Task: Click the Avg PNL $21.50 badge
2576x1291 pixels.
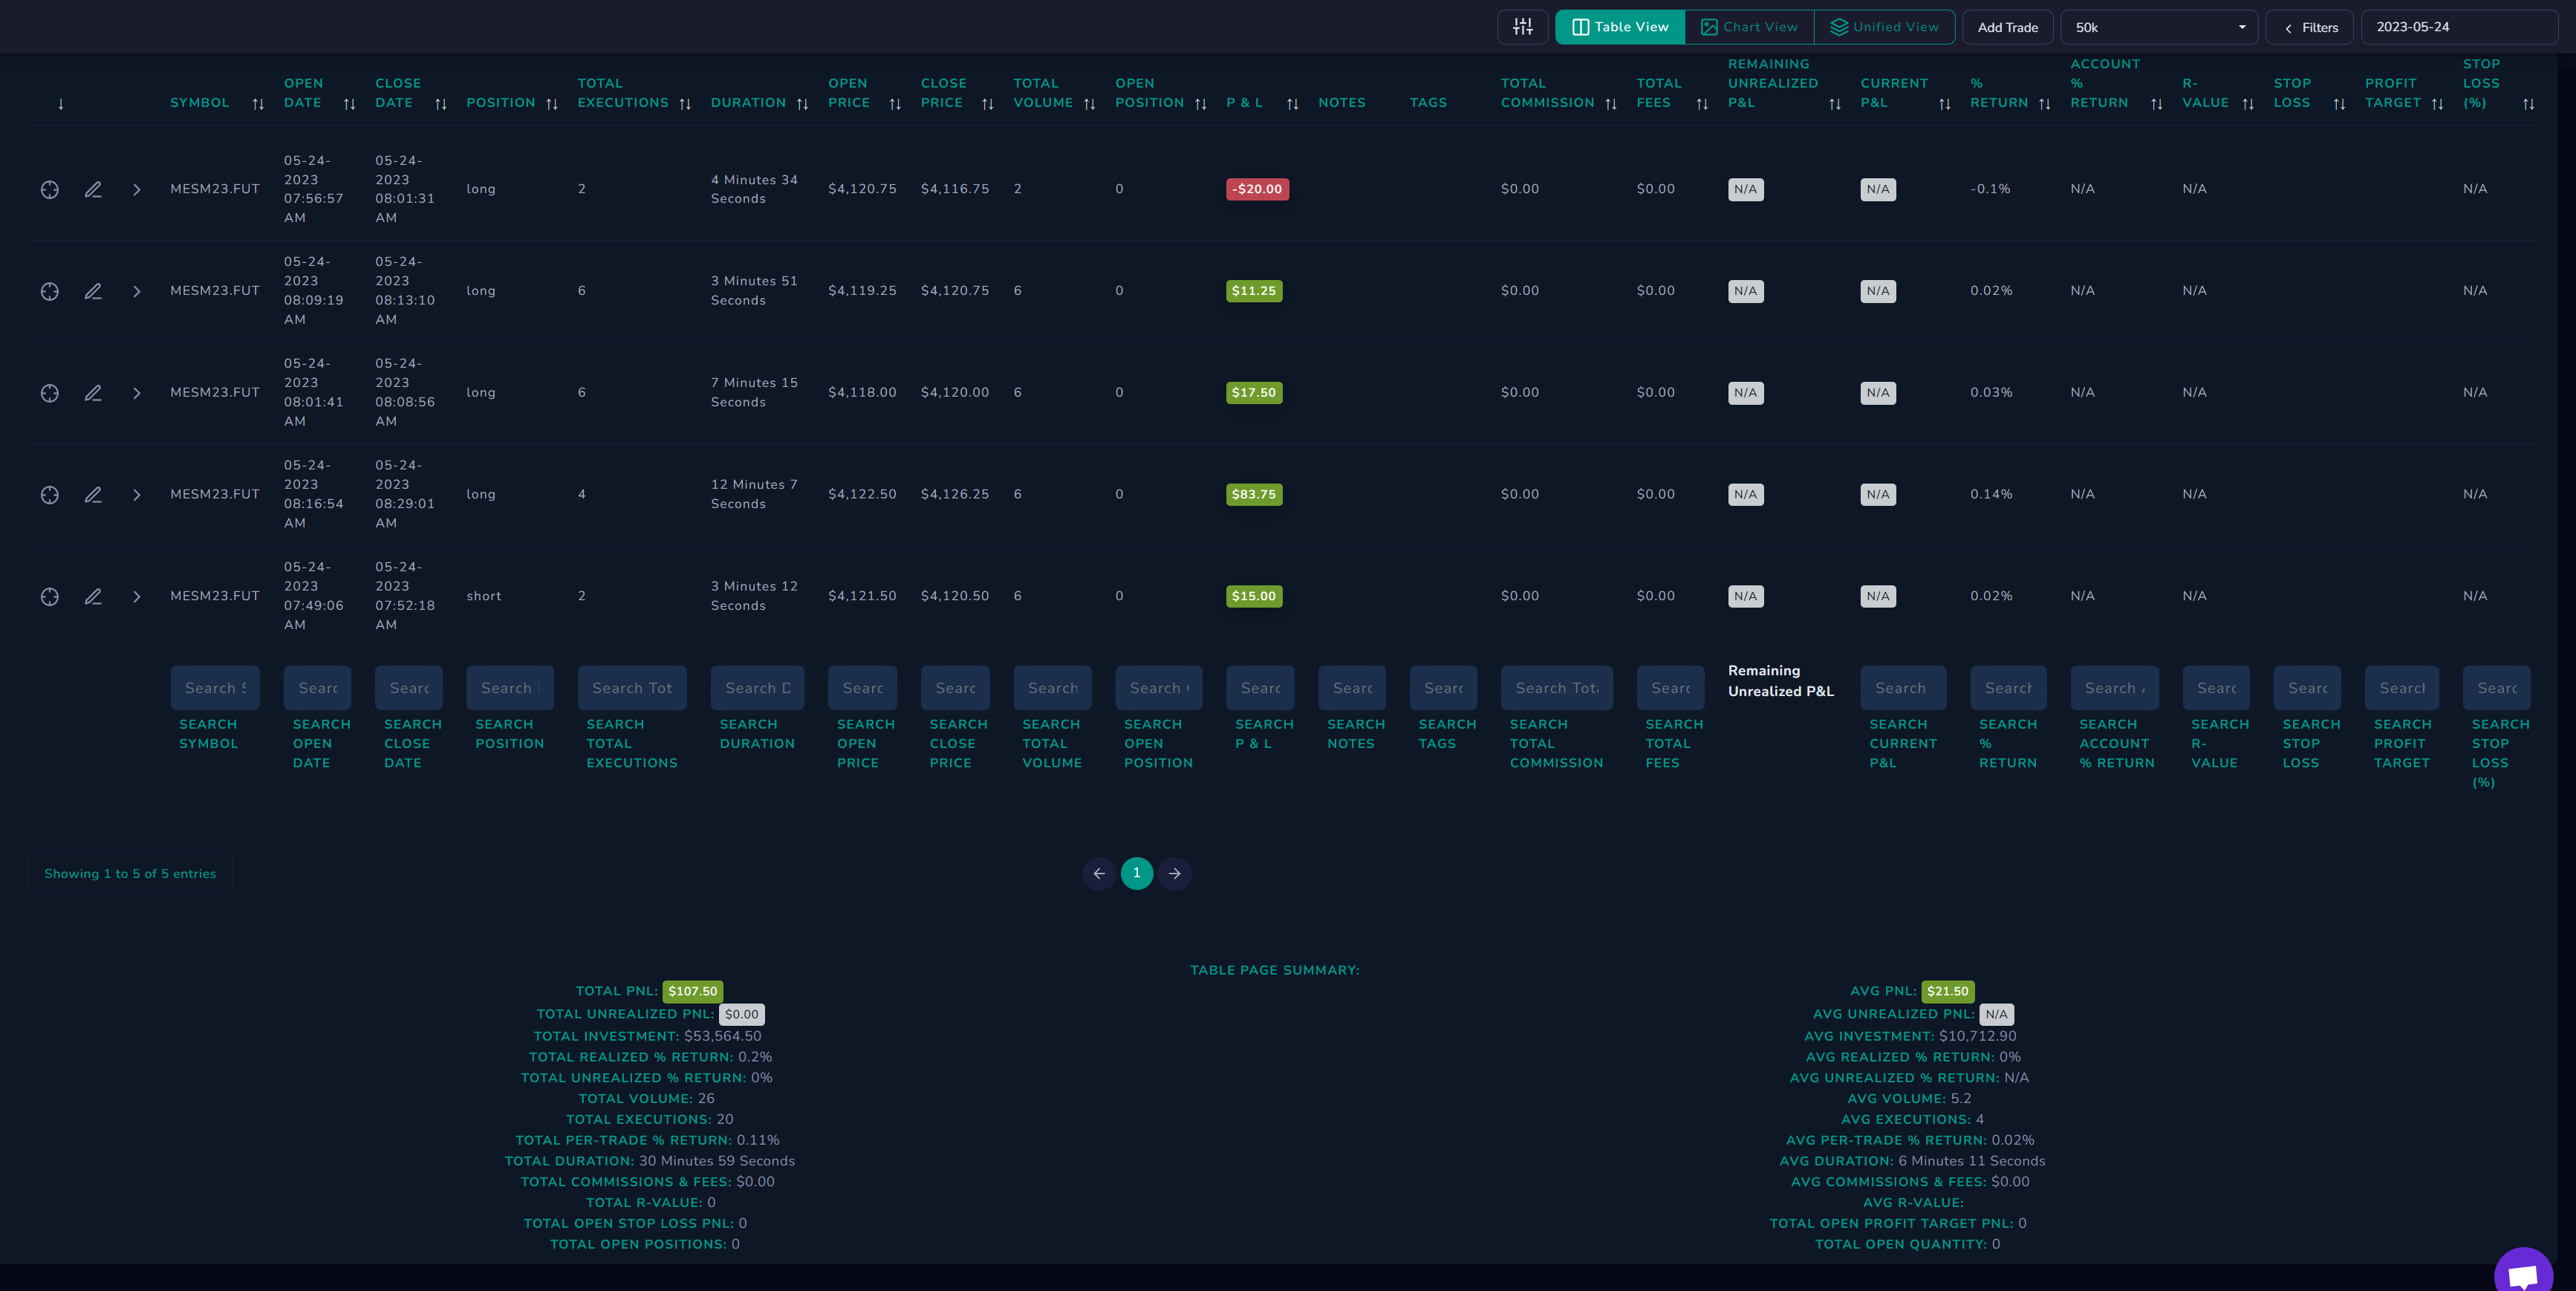Action: pyautogui.click(x=1948, y=992)
